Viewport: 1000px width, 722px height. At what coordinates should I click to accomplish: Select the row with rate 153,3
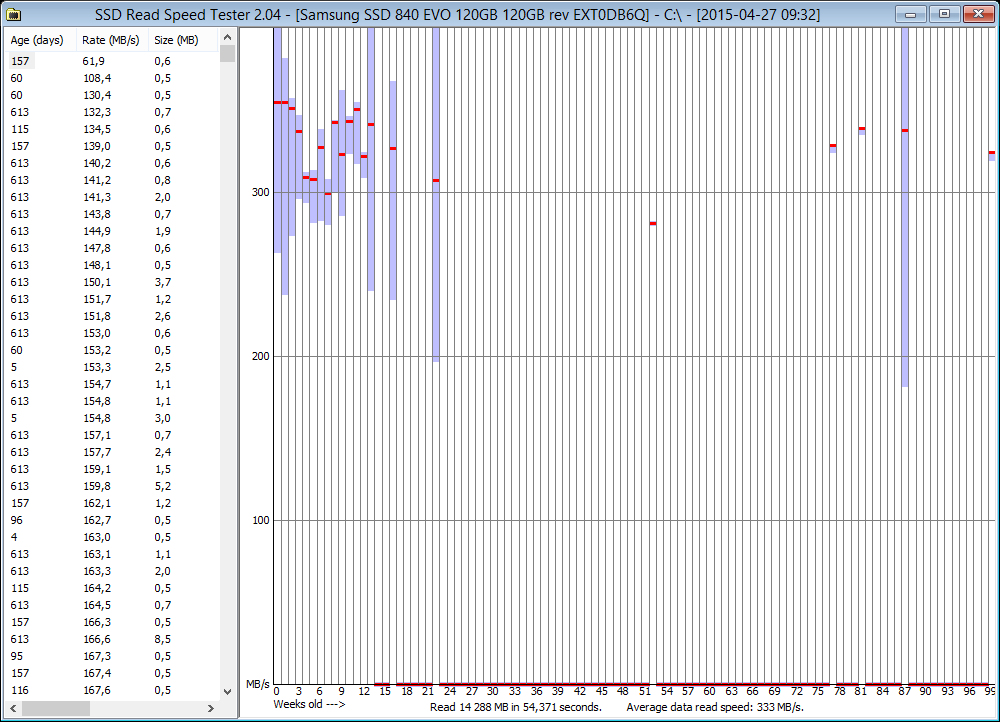point(112,367)
